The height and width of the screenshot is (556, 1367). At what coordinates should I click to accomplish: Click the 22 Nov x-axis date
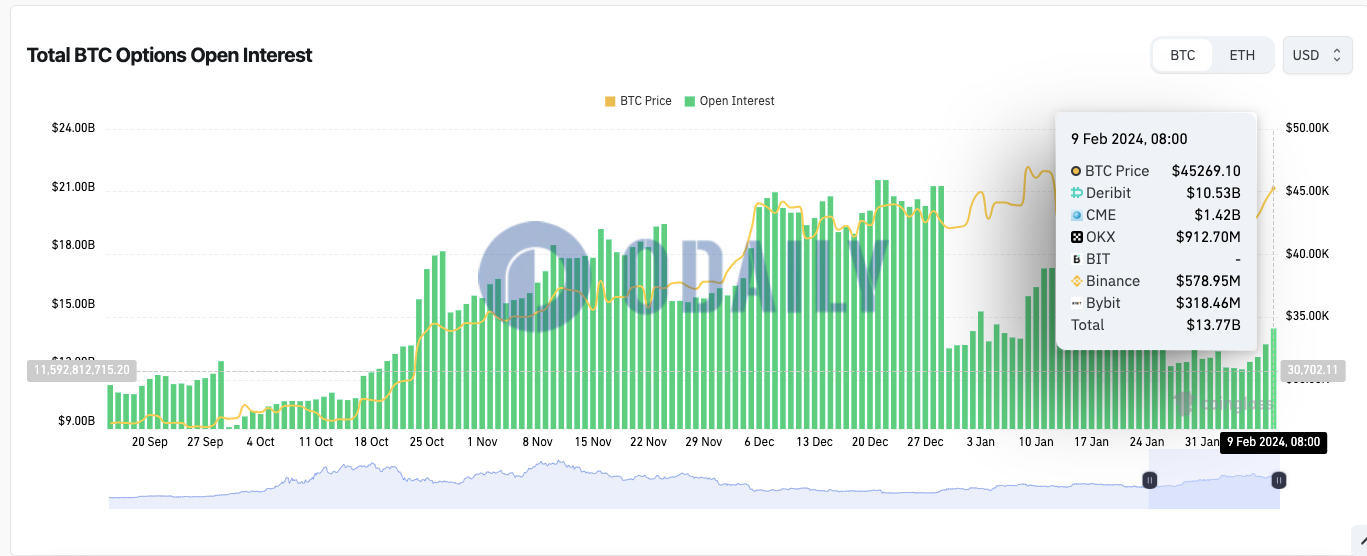(648, 441)
